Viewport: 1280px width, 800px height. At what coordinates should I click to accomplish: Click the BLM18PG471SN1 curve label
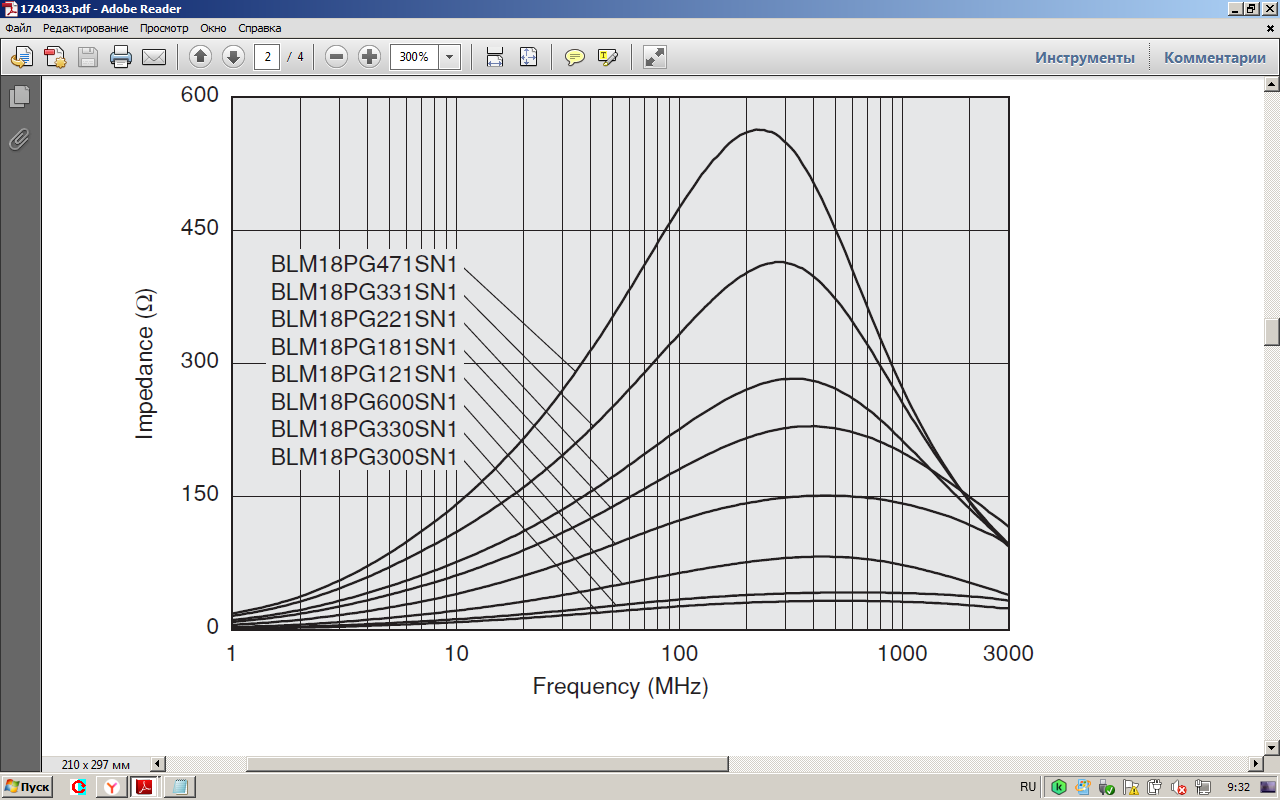click(364, 265)
